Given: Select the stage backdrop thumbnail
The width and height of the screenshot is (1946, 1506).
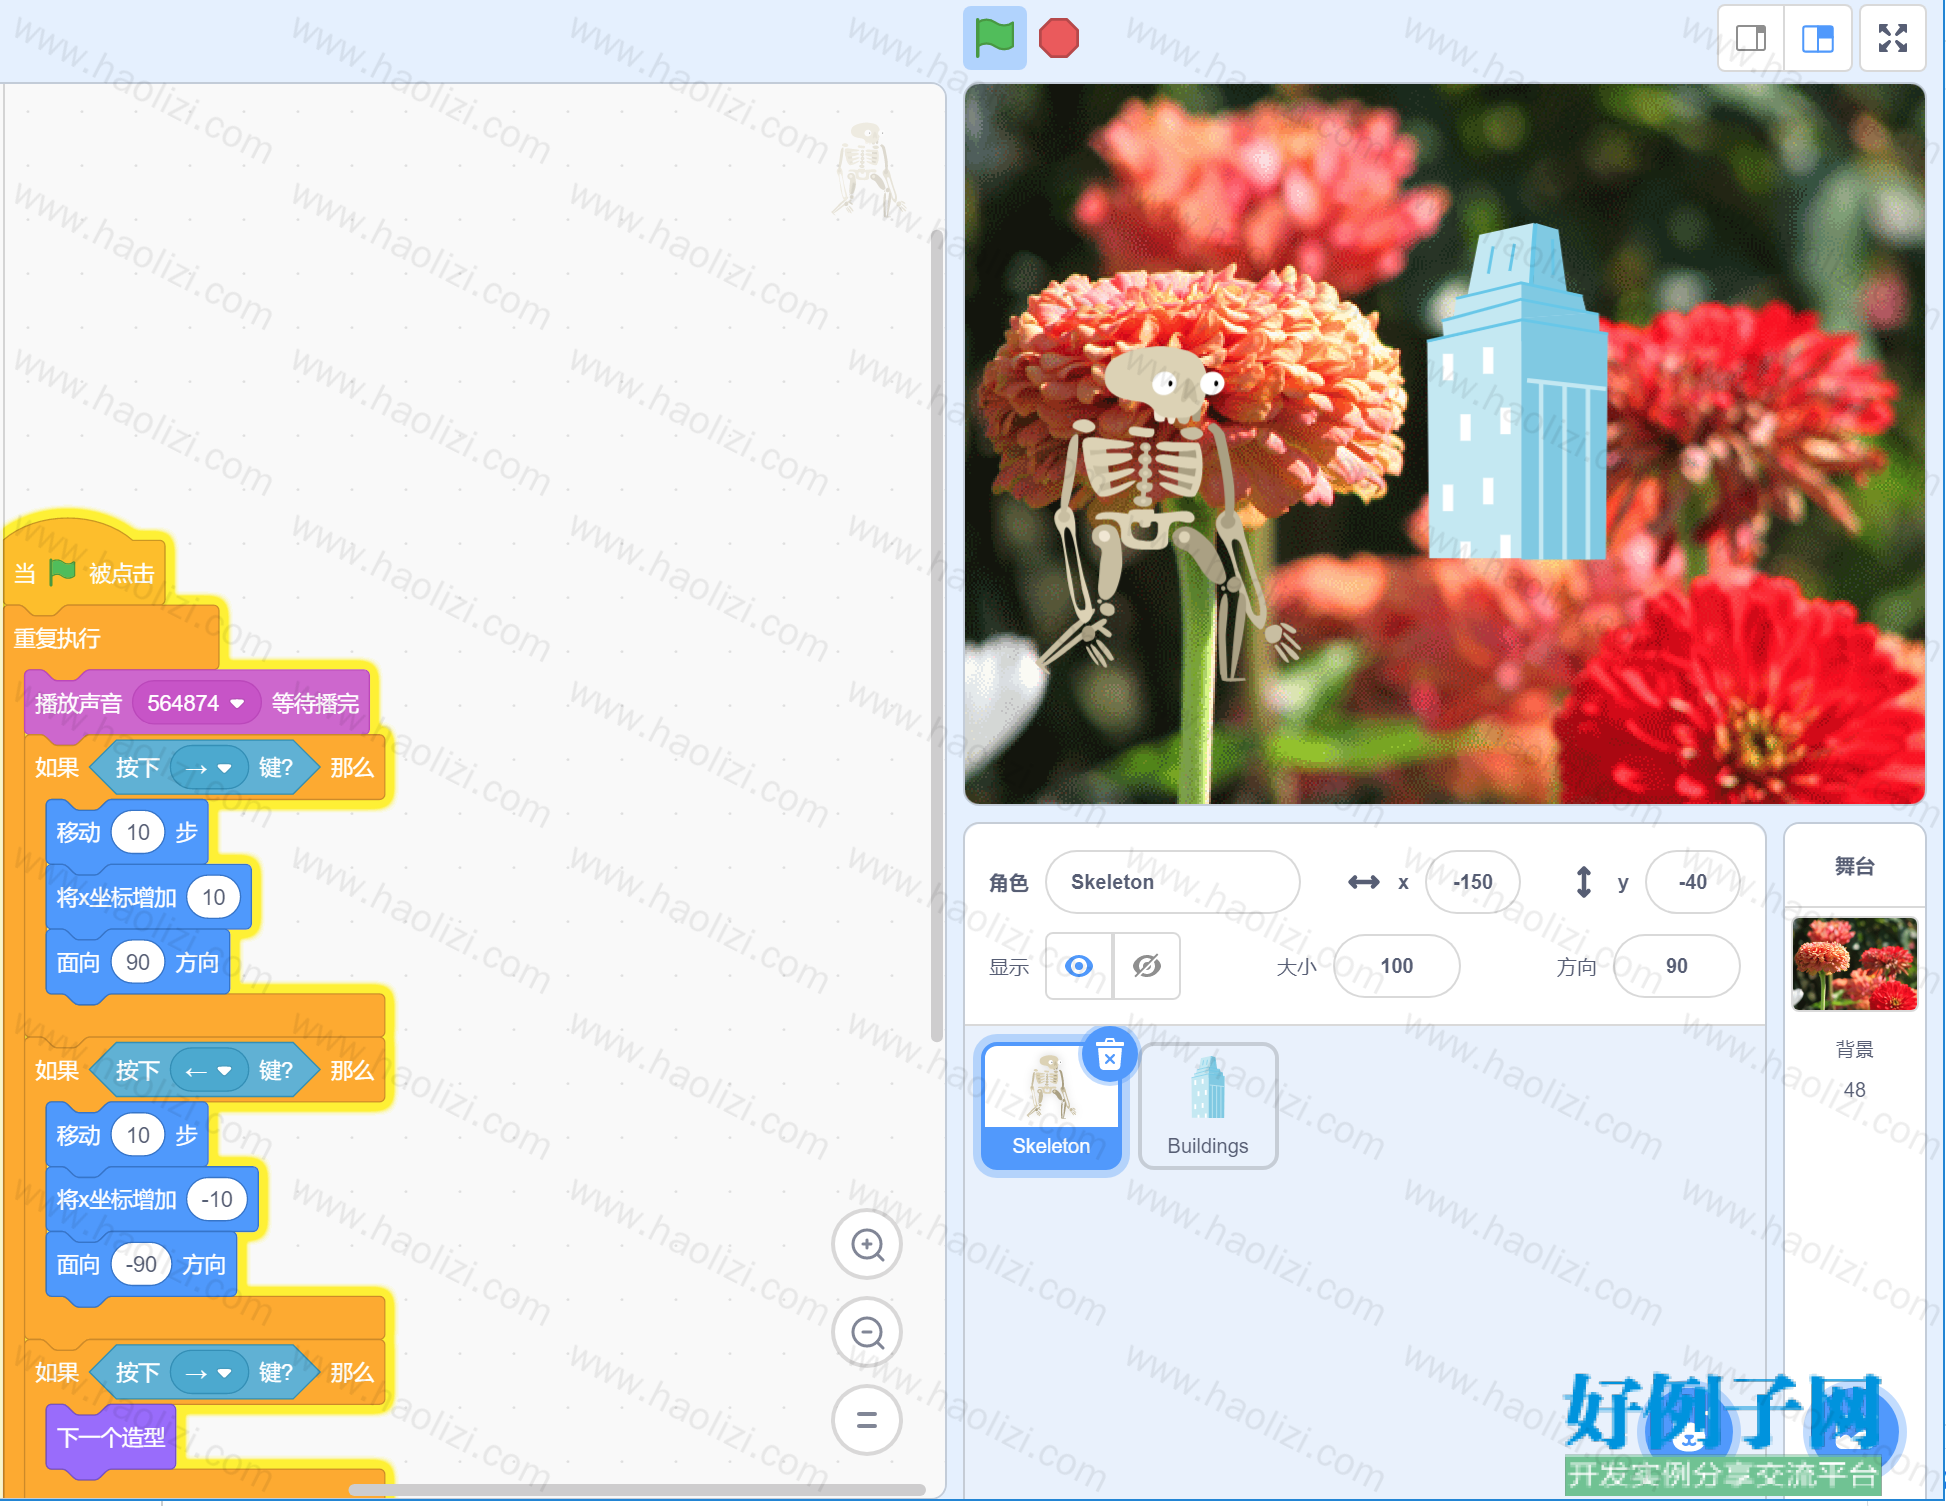Looking at the screenshot, I should [x=1855, y=964].
